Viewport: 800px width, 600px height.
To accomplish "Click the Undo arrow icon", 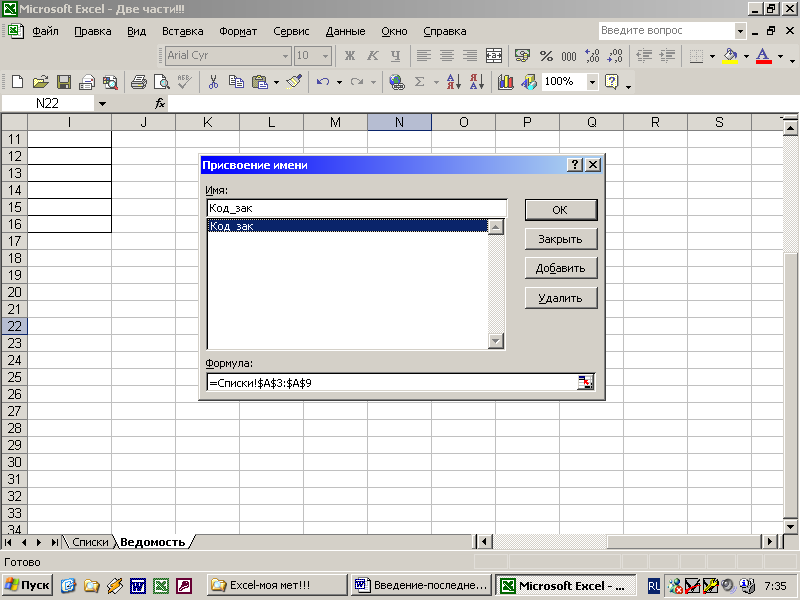I will pos(322,82).
